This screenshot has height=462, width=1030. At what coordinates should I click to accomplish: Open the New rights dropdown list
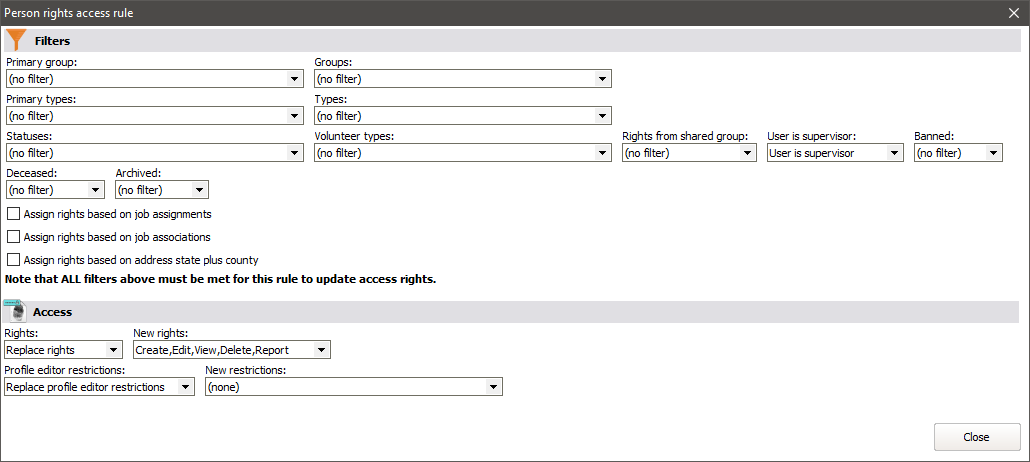tap(231, 350)
